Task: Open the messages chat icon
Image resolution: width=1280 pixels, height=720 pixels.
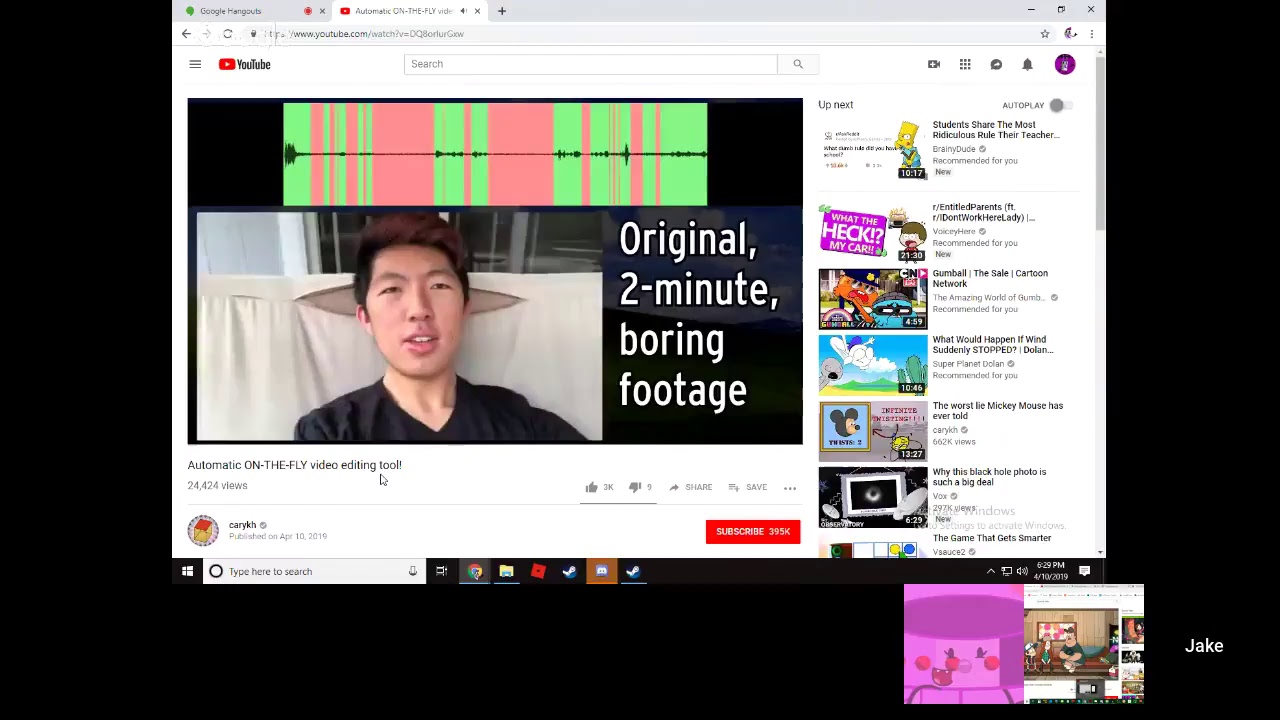Action: click(996, 64)
